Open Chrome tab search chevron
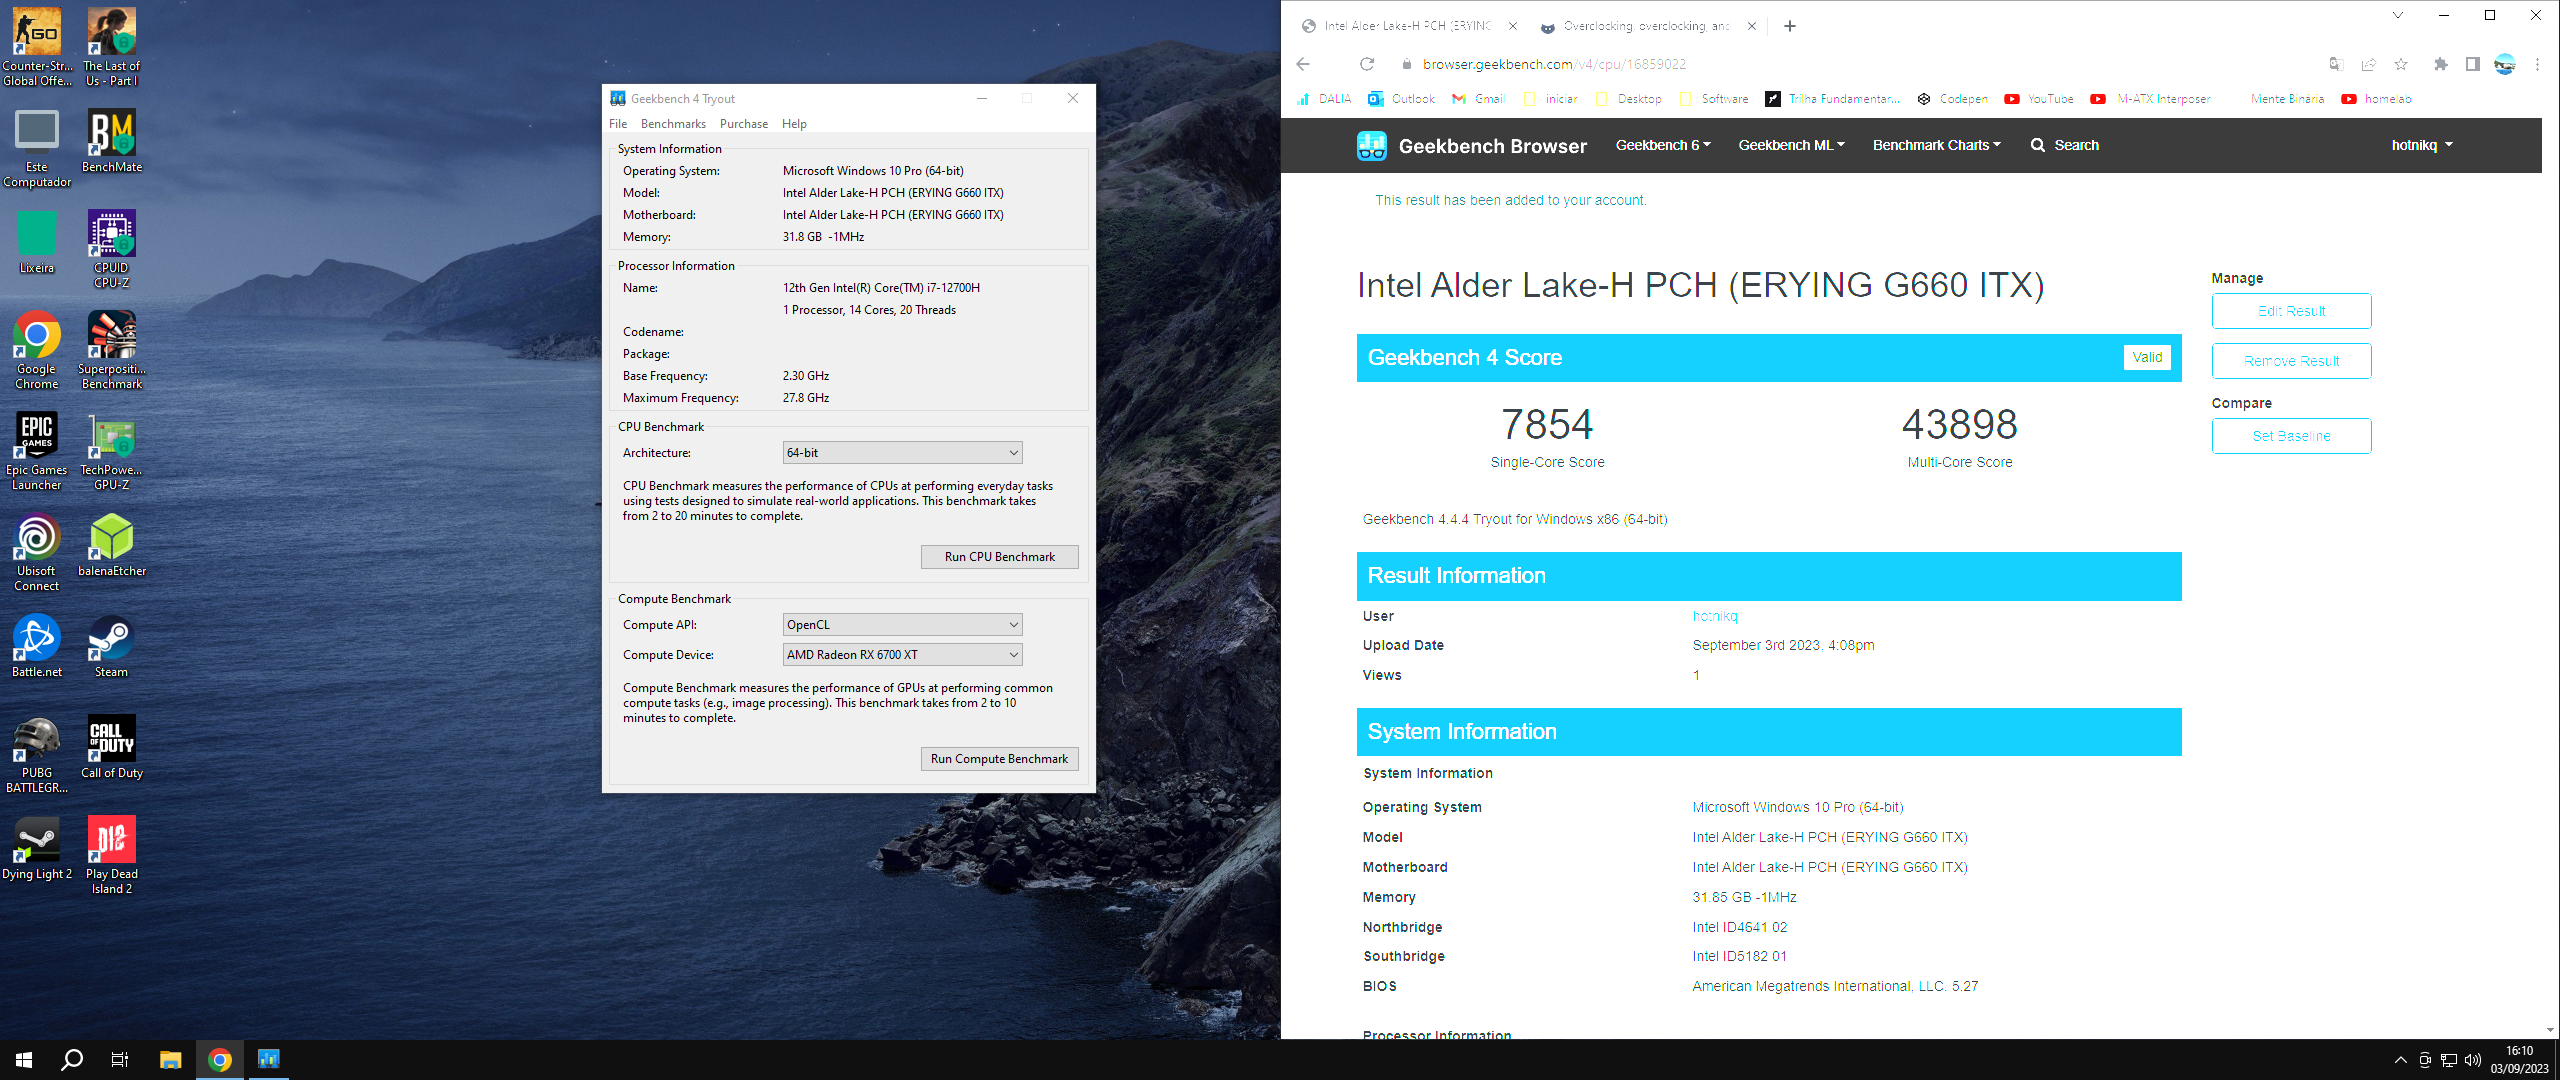Image resolution: width=2560 pixels, height=1080 pixels. [2397, 15]
